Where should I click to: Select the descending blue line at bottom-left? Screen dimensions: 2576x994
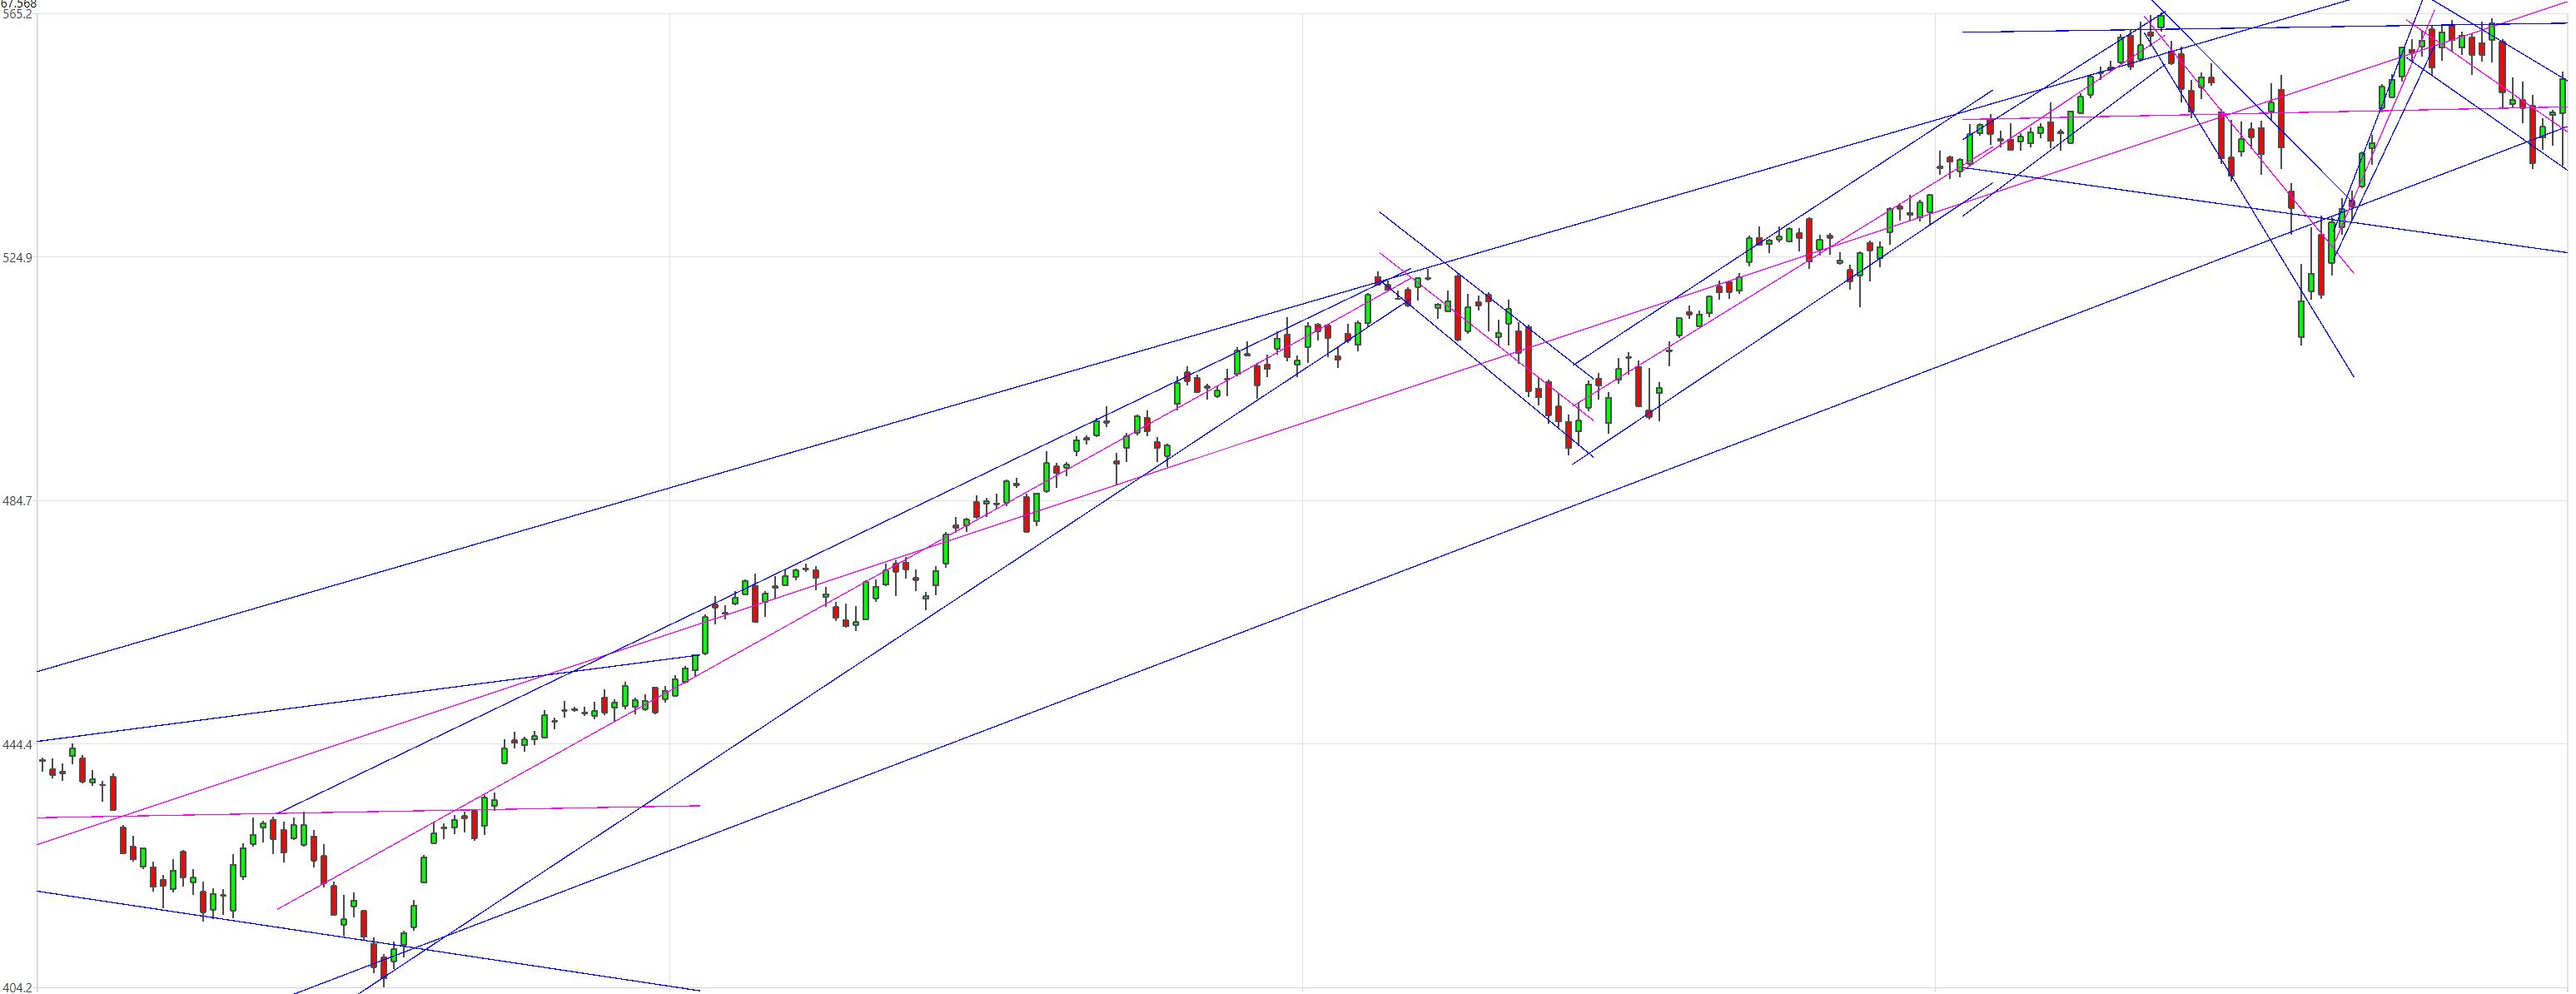(368, 940)
